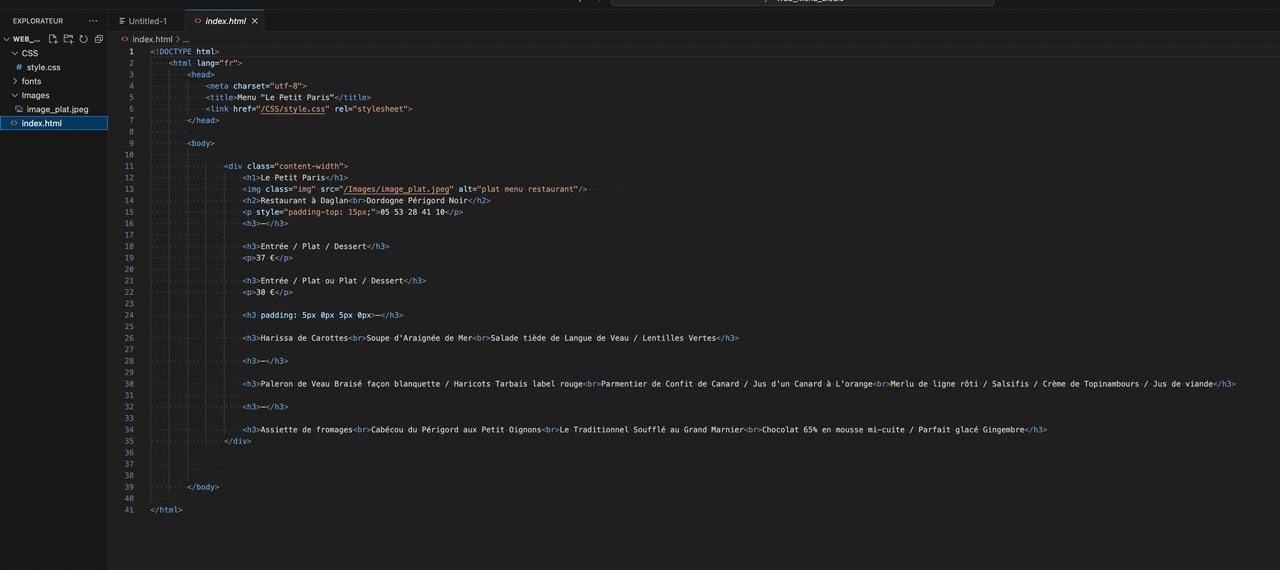Open image_plat.jpeg in the file tree
The height and width of the screenshot is (570, 1280).
57,109
